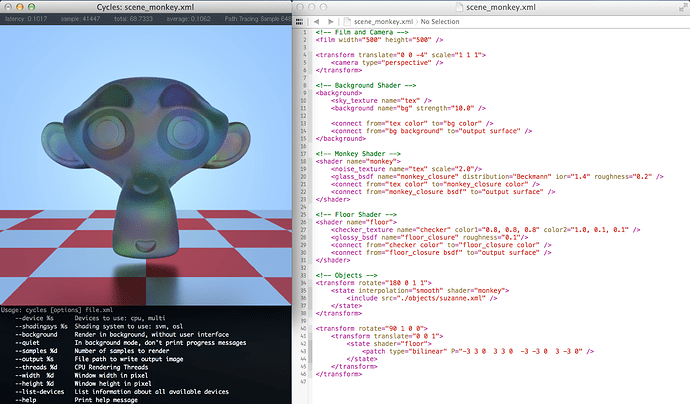Click the --device option help line
Image resolution: width=690 pixels, height=404 pixels.
[90, 318]
